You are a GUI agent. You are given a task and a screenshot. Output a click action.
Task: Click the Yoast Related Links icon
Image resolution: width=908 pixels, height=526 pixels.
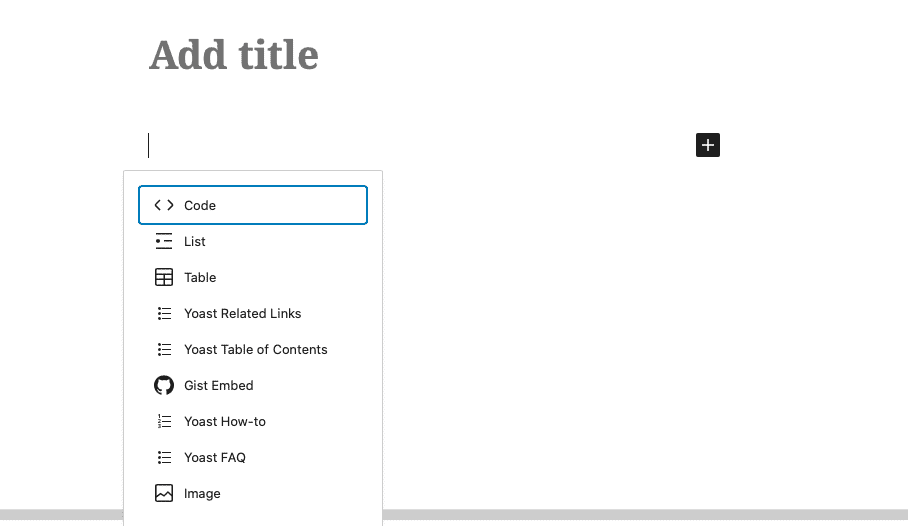(x=164, y=313)
